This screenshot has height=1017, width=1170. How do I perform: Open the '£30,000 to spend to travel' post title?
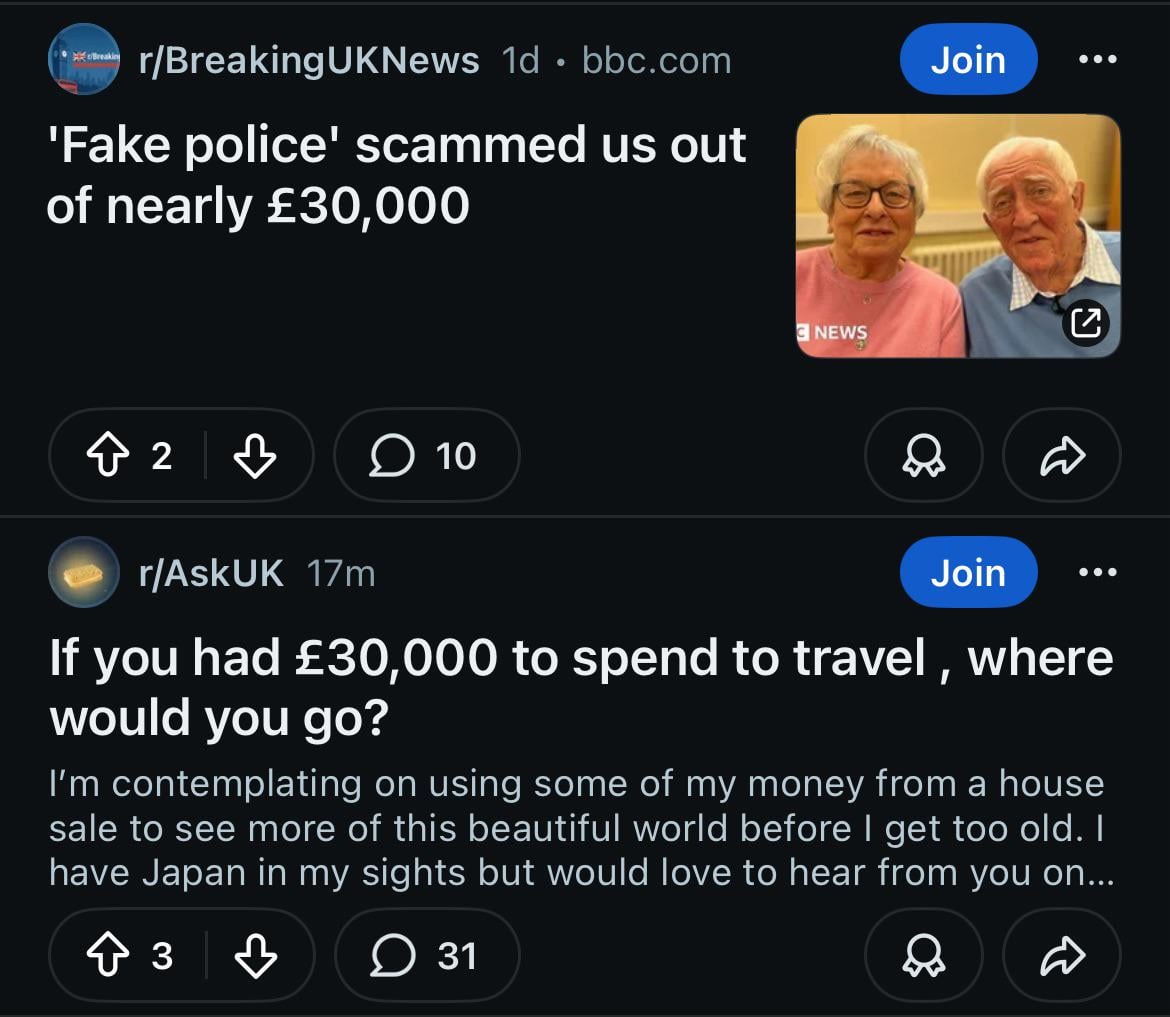coord(580,687)
